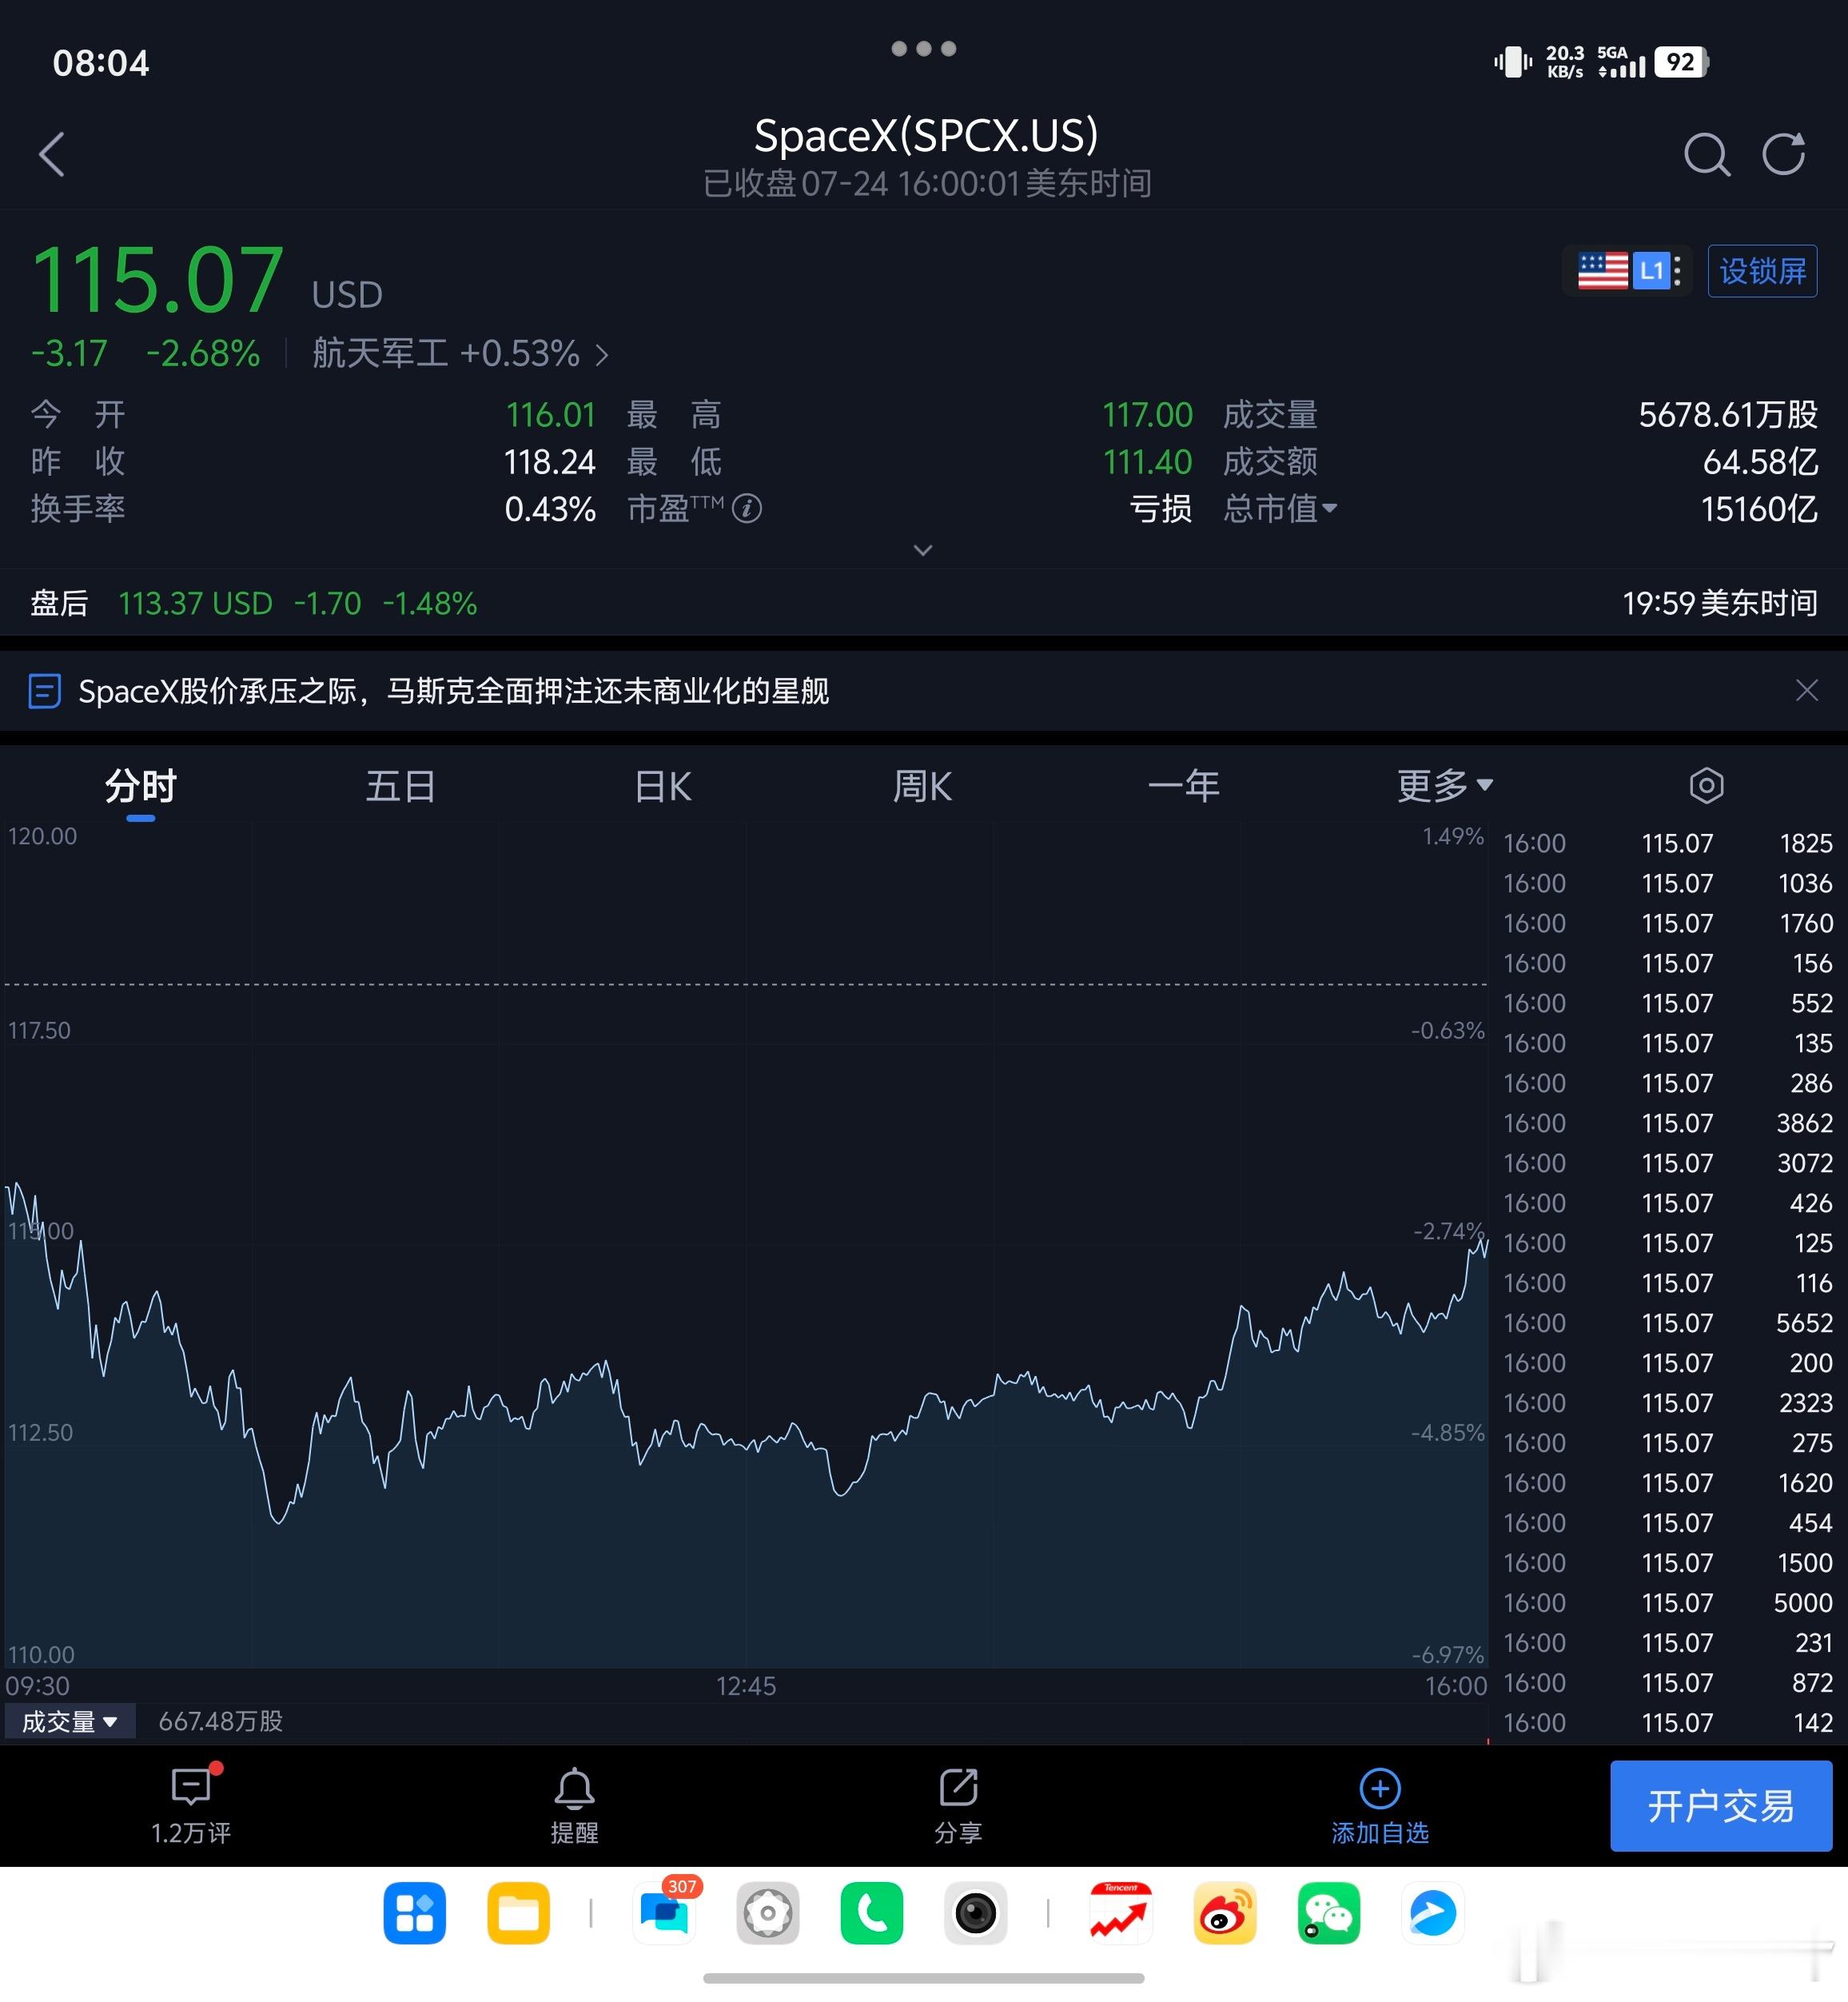Open the Tencent stock app dock icon

(1121, 1913)
